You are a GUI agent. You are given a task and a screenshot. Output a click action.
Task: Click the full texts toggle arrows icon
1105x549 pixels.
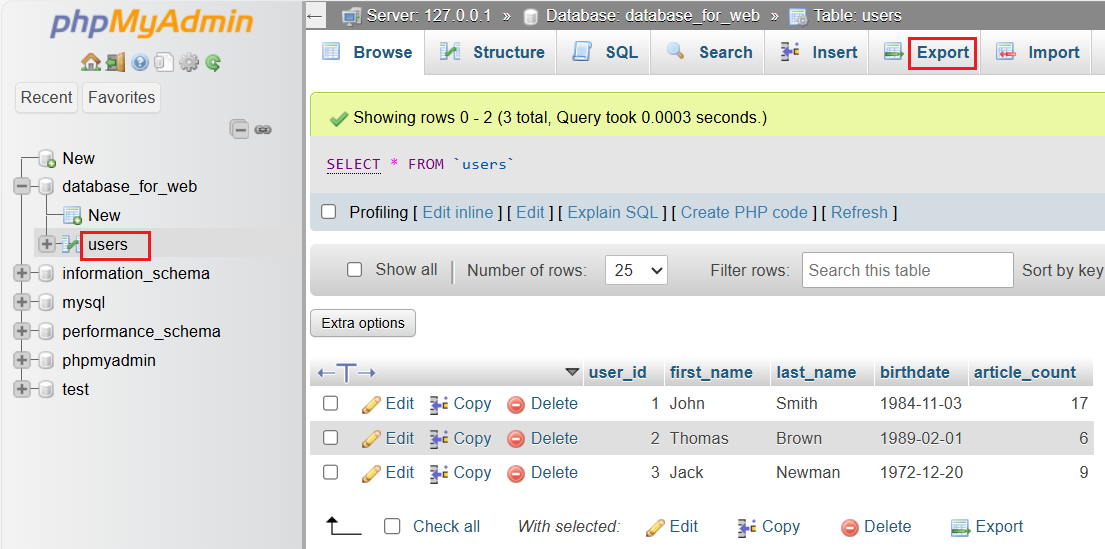346,373
